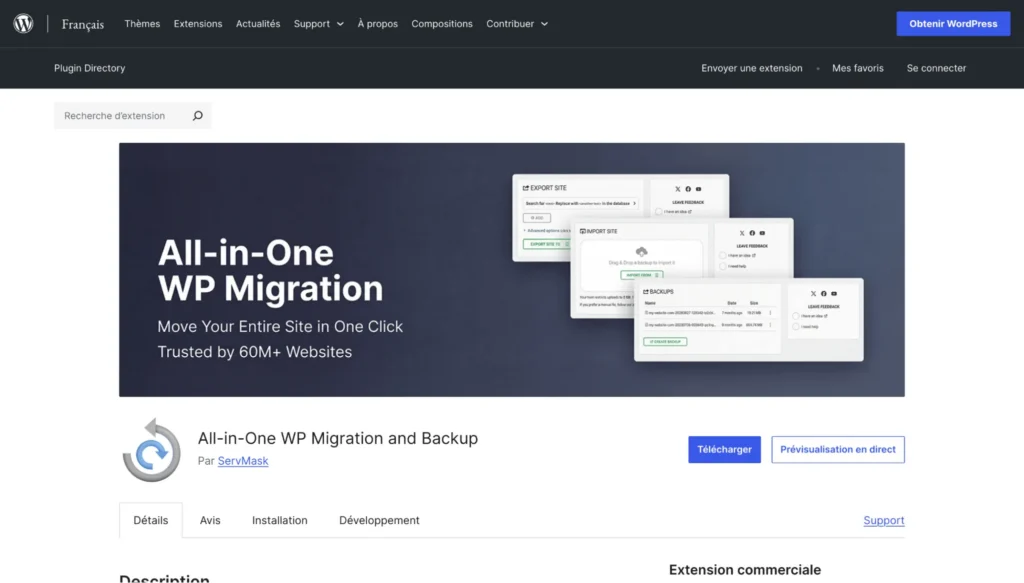Click the WordPress logo icon
The width and height of the screenshot is (1024, 583).
24,24
